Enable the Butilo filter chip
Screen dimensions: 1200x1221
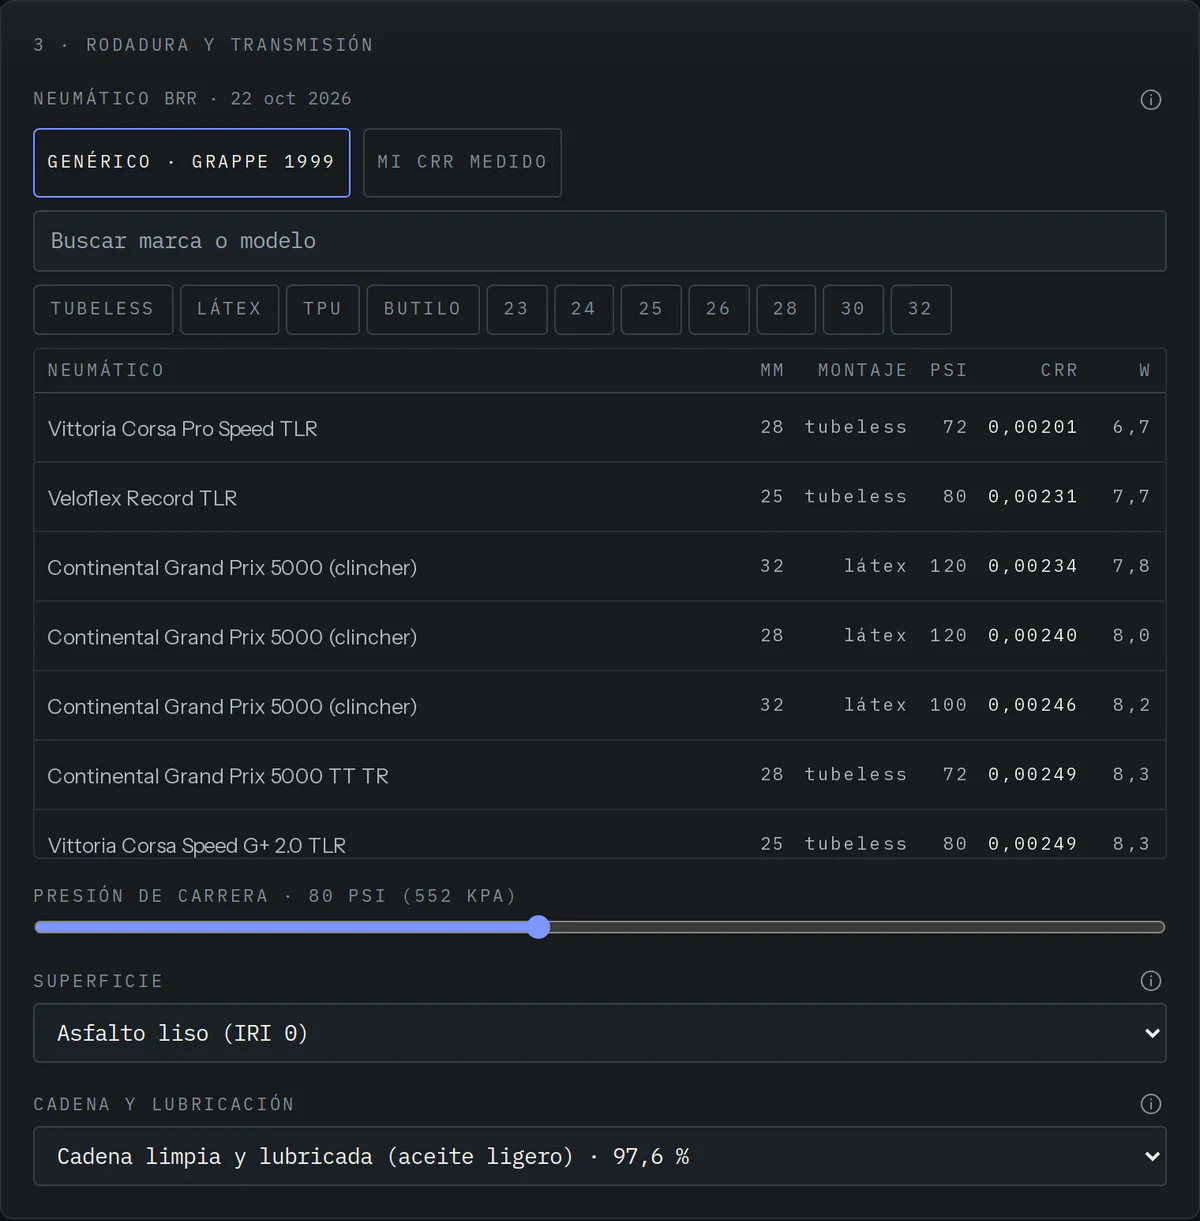coord(423,310)
